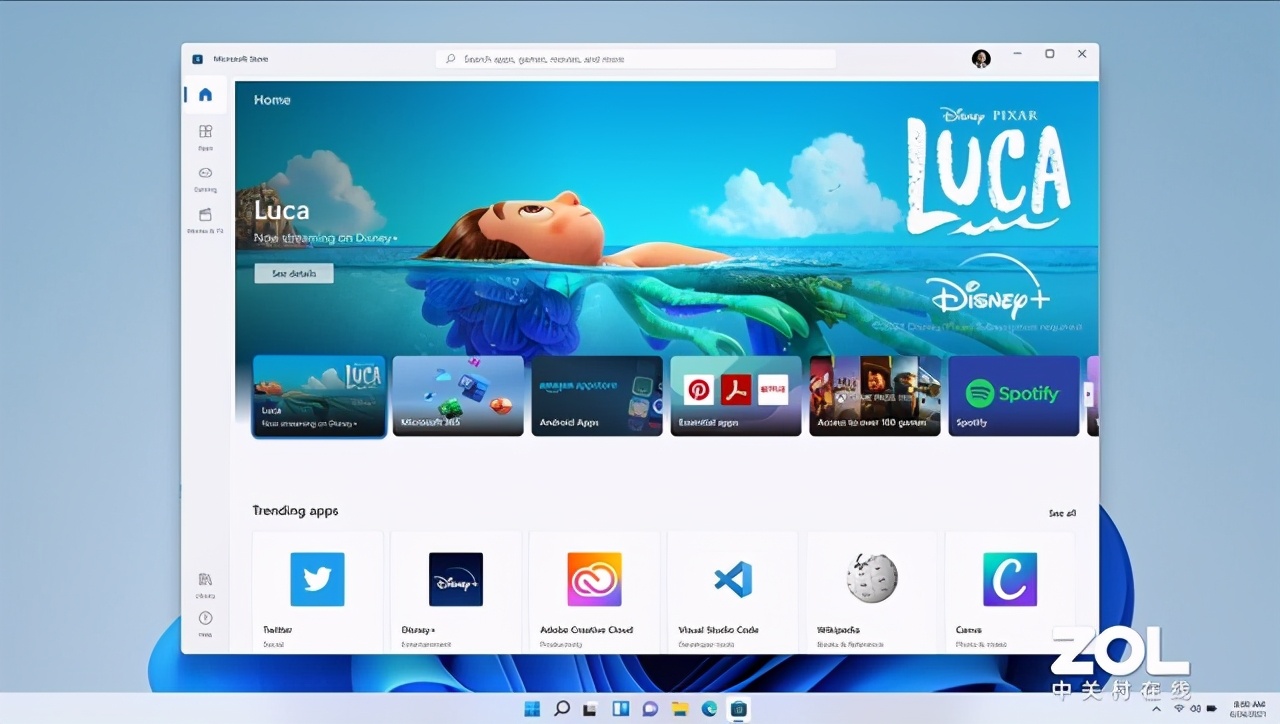The image size is (1280, 724).
Task: Click the user account avatar in the title bar
Action: click(x=981, y=58)
